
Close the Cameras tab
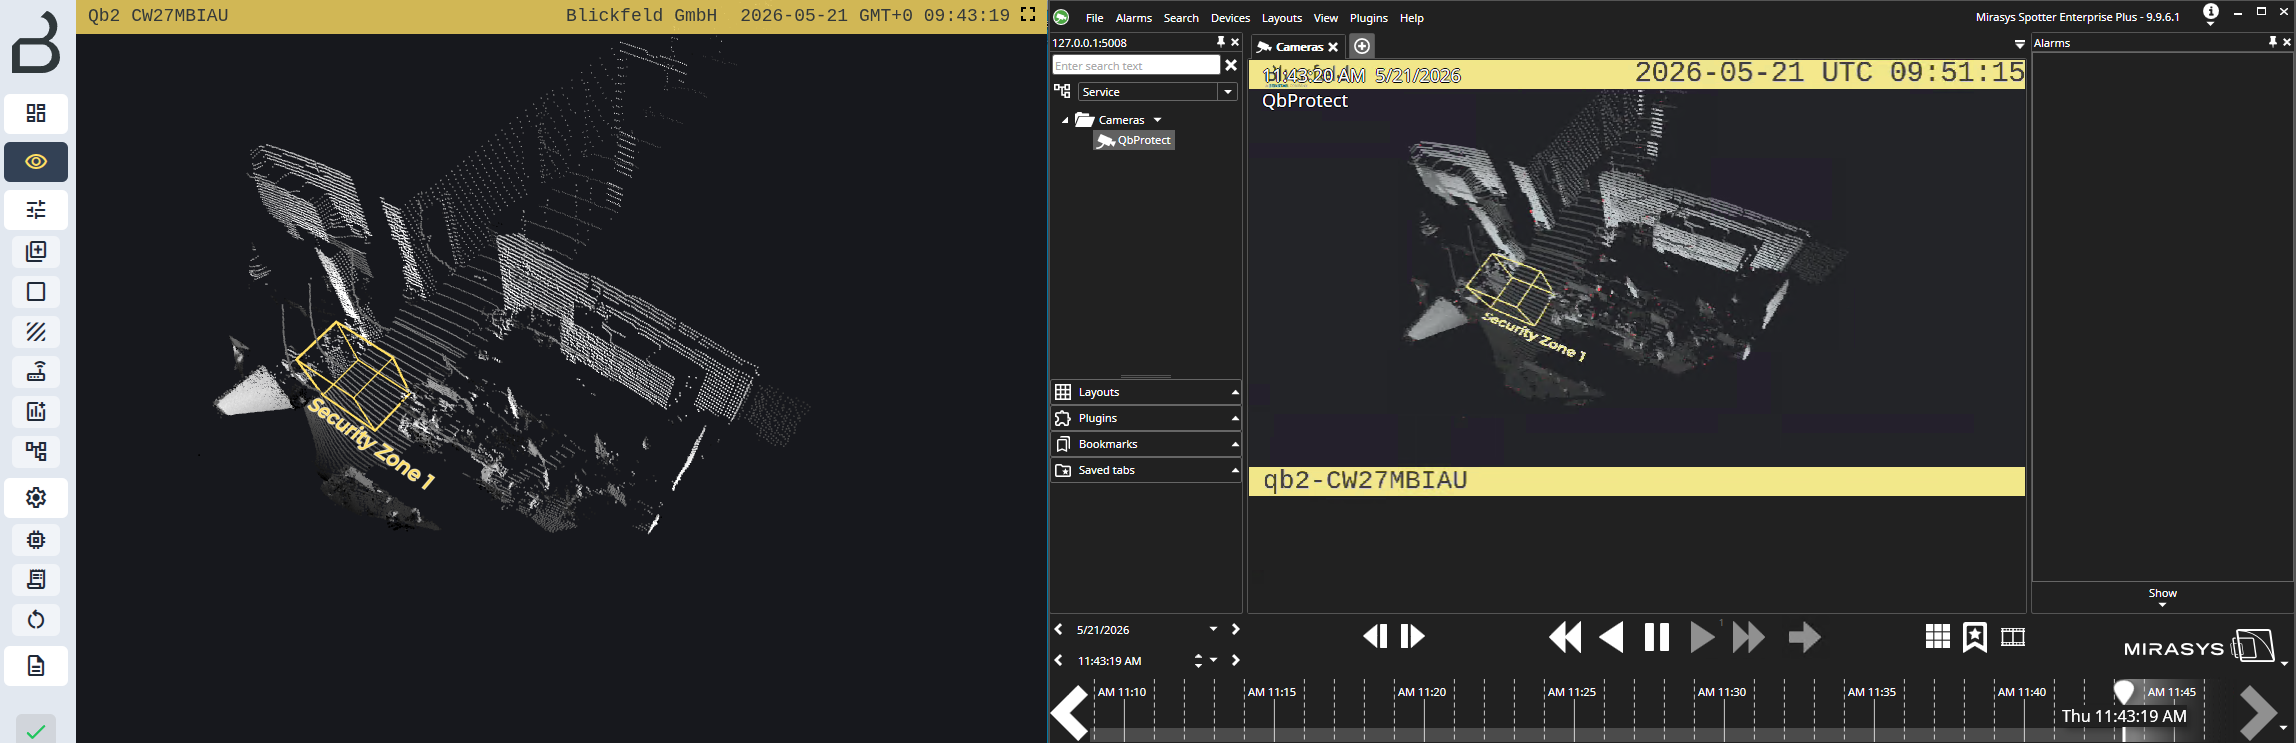pos(1333,47)
